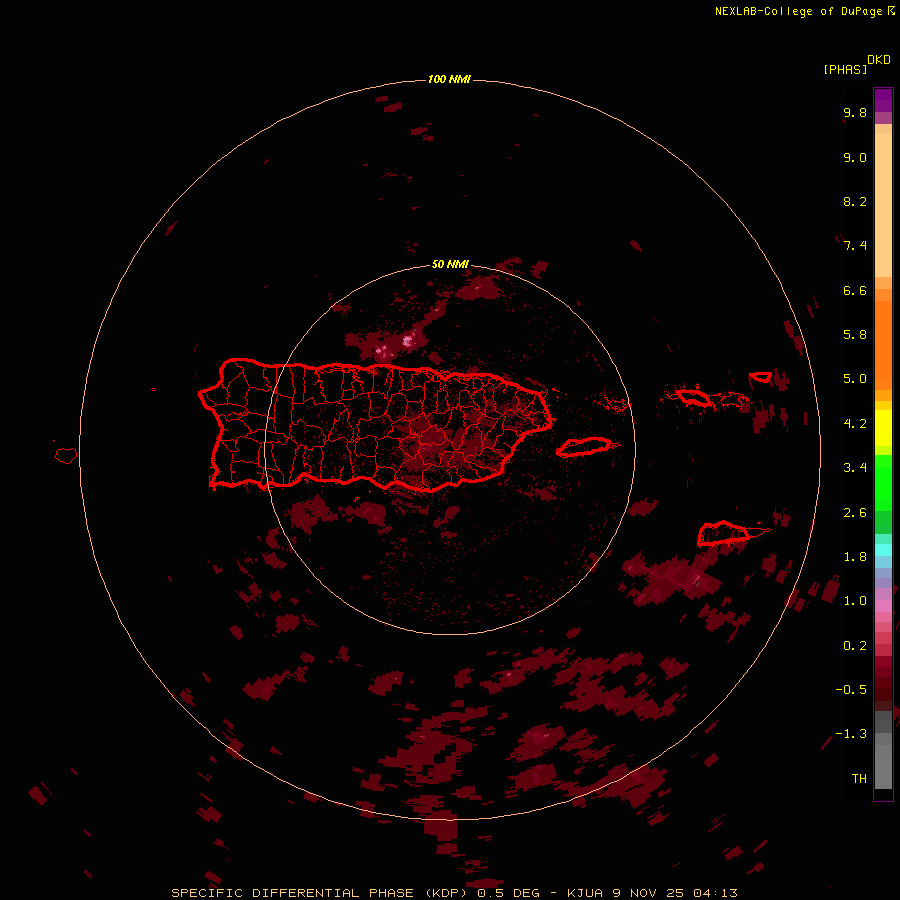Click the [PHAS] legend header
Screen dimensions: 900x900
pyautogui.click(x=845, y=69)
